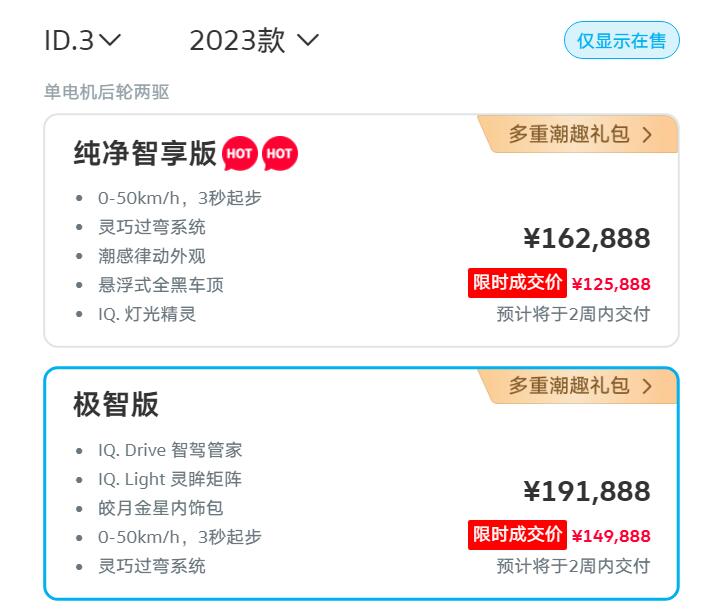Select the 极智版 trim title

point(116,405)
